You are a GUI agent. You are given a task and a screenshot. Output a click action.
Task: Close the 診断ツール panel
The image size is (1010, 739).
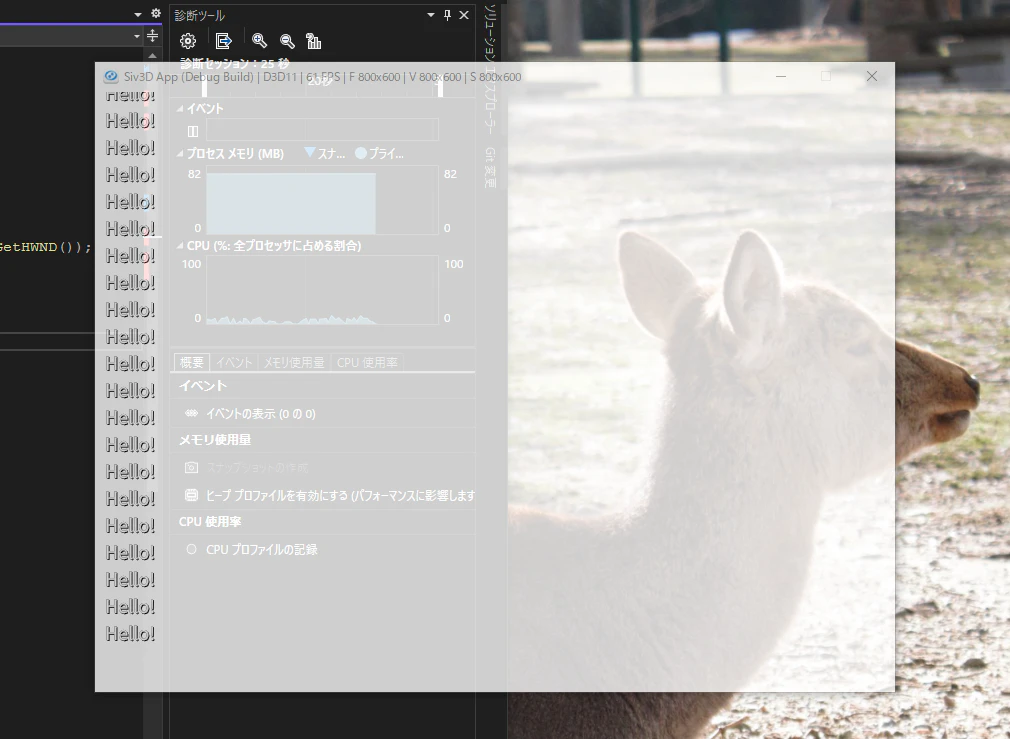click(x=464, y=15)
